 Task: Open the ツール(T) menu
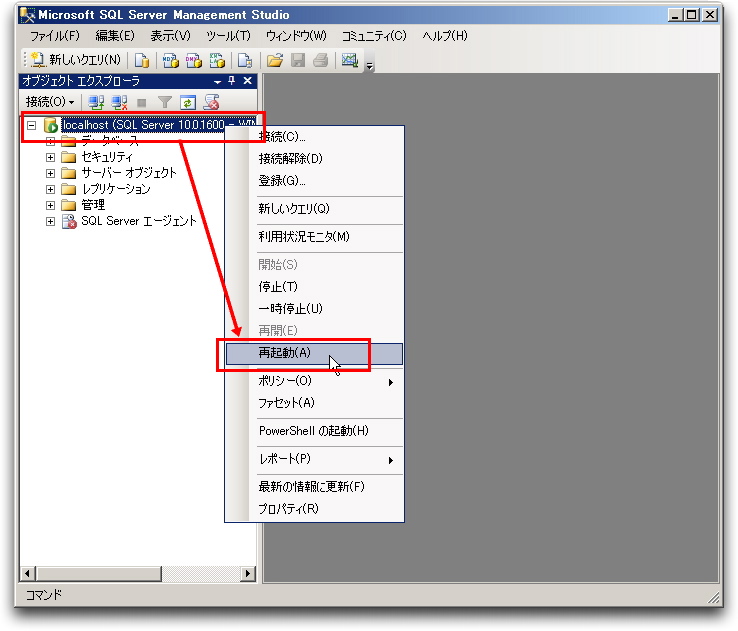coord(228,36)
